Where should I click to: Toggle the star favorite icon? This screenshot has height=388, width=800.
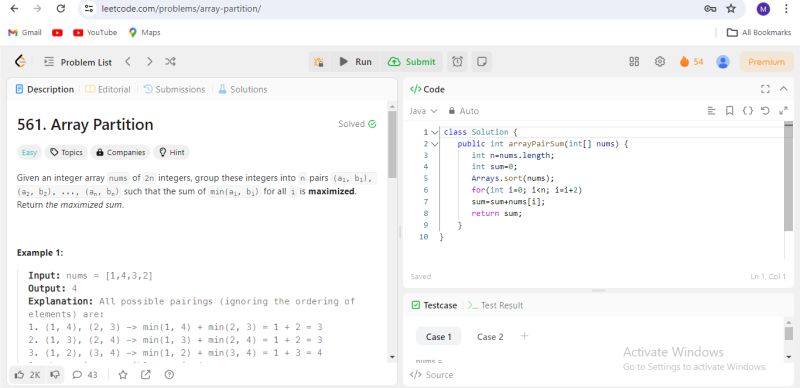pyautogui.click(x=123, y=375)
